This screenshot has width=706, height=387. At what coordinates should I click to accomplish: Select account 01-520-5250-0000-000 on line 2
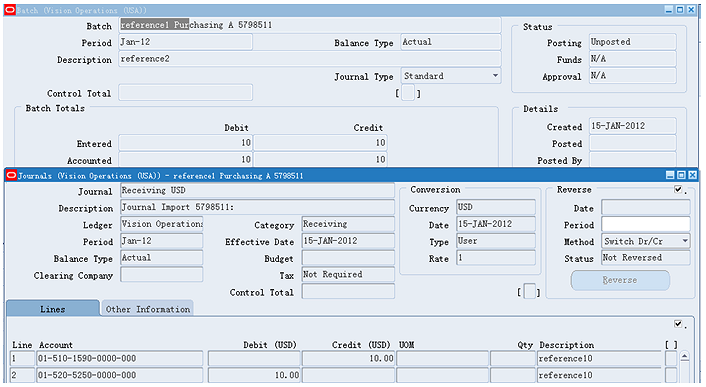(120, 375)
